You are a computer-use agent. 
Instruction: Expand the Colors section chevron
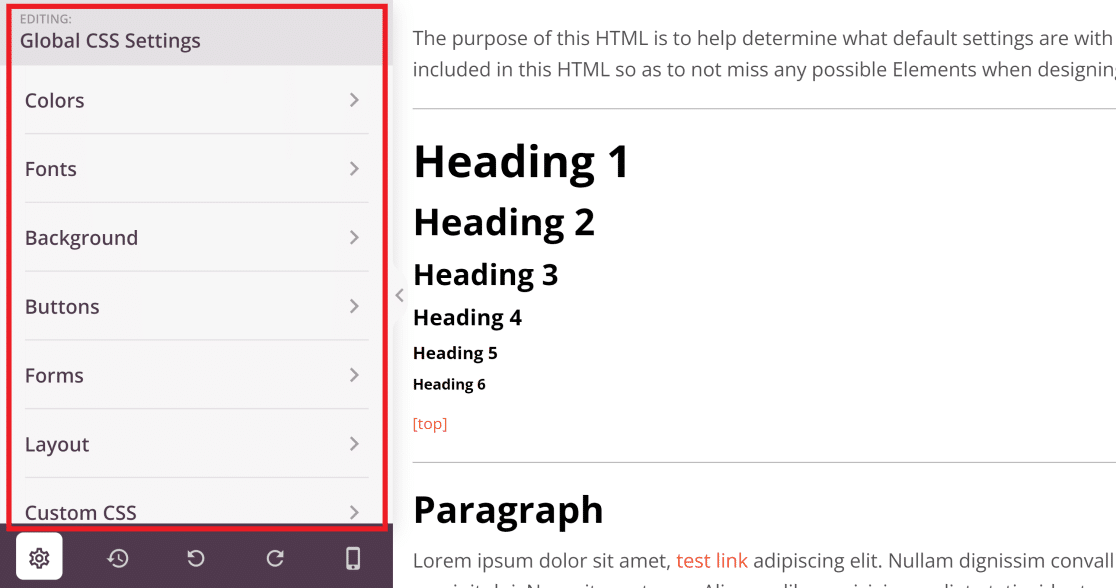coord(354,100)
